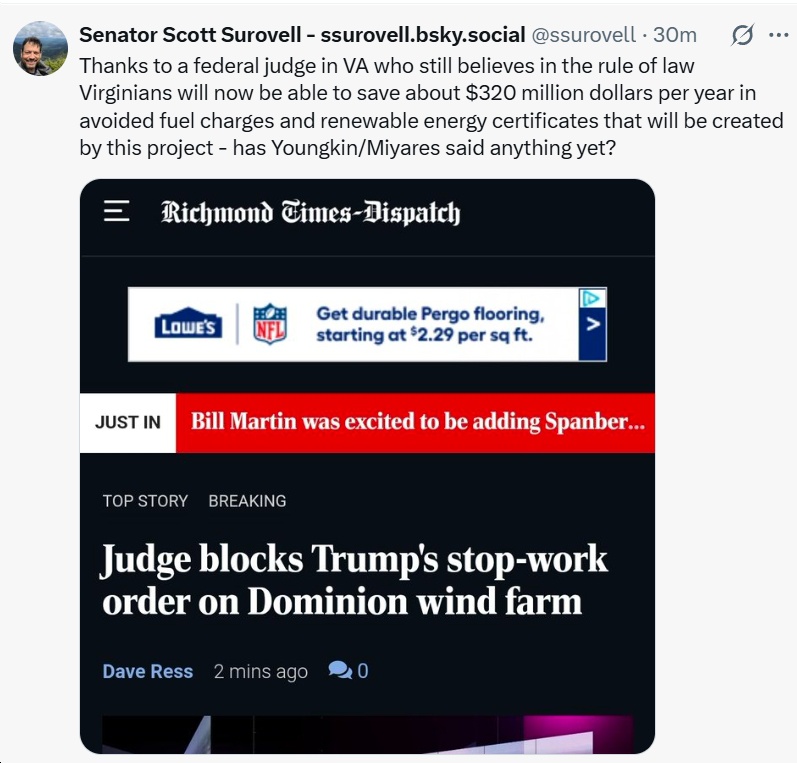Open the three-dot more options menu
Image resolution: width=797 pixels, height=763 pixels.
779,35
